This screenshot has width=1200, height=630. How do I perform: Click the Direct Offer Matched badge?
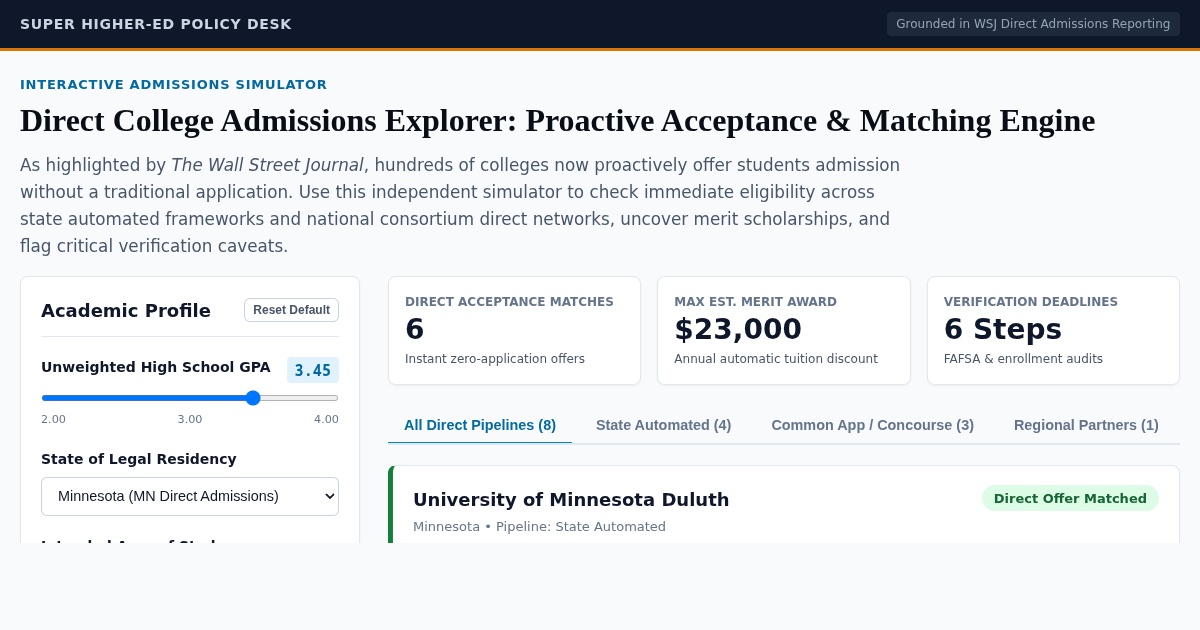[1070, 498]
